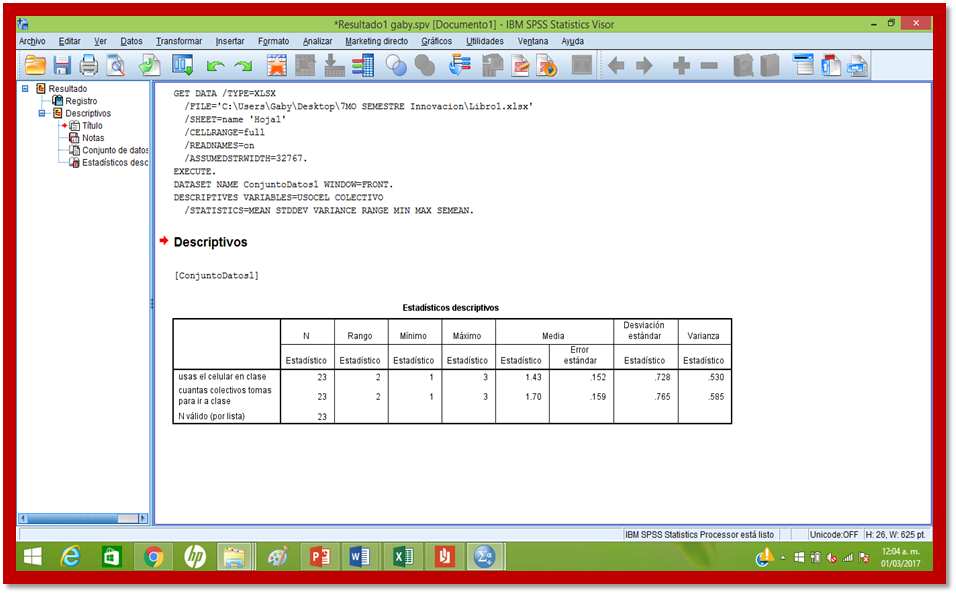Click the Variables icon with colored bars
The image size is (956, 594).
coord(363,65)
